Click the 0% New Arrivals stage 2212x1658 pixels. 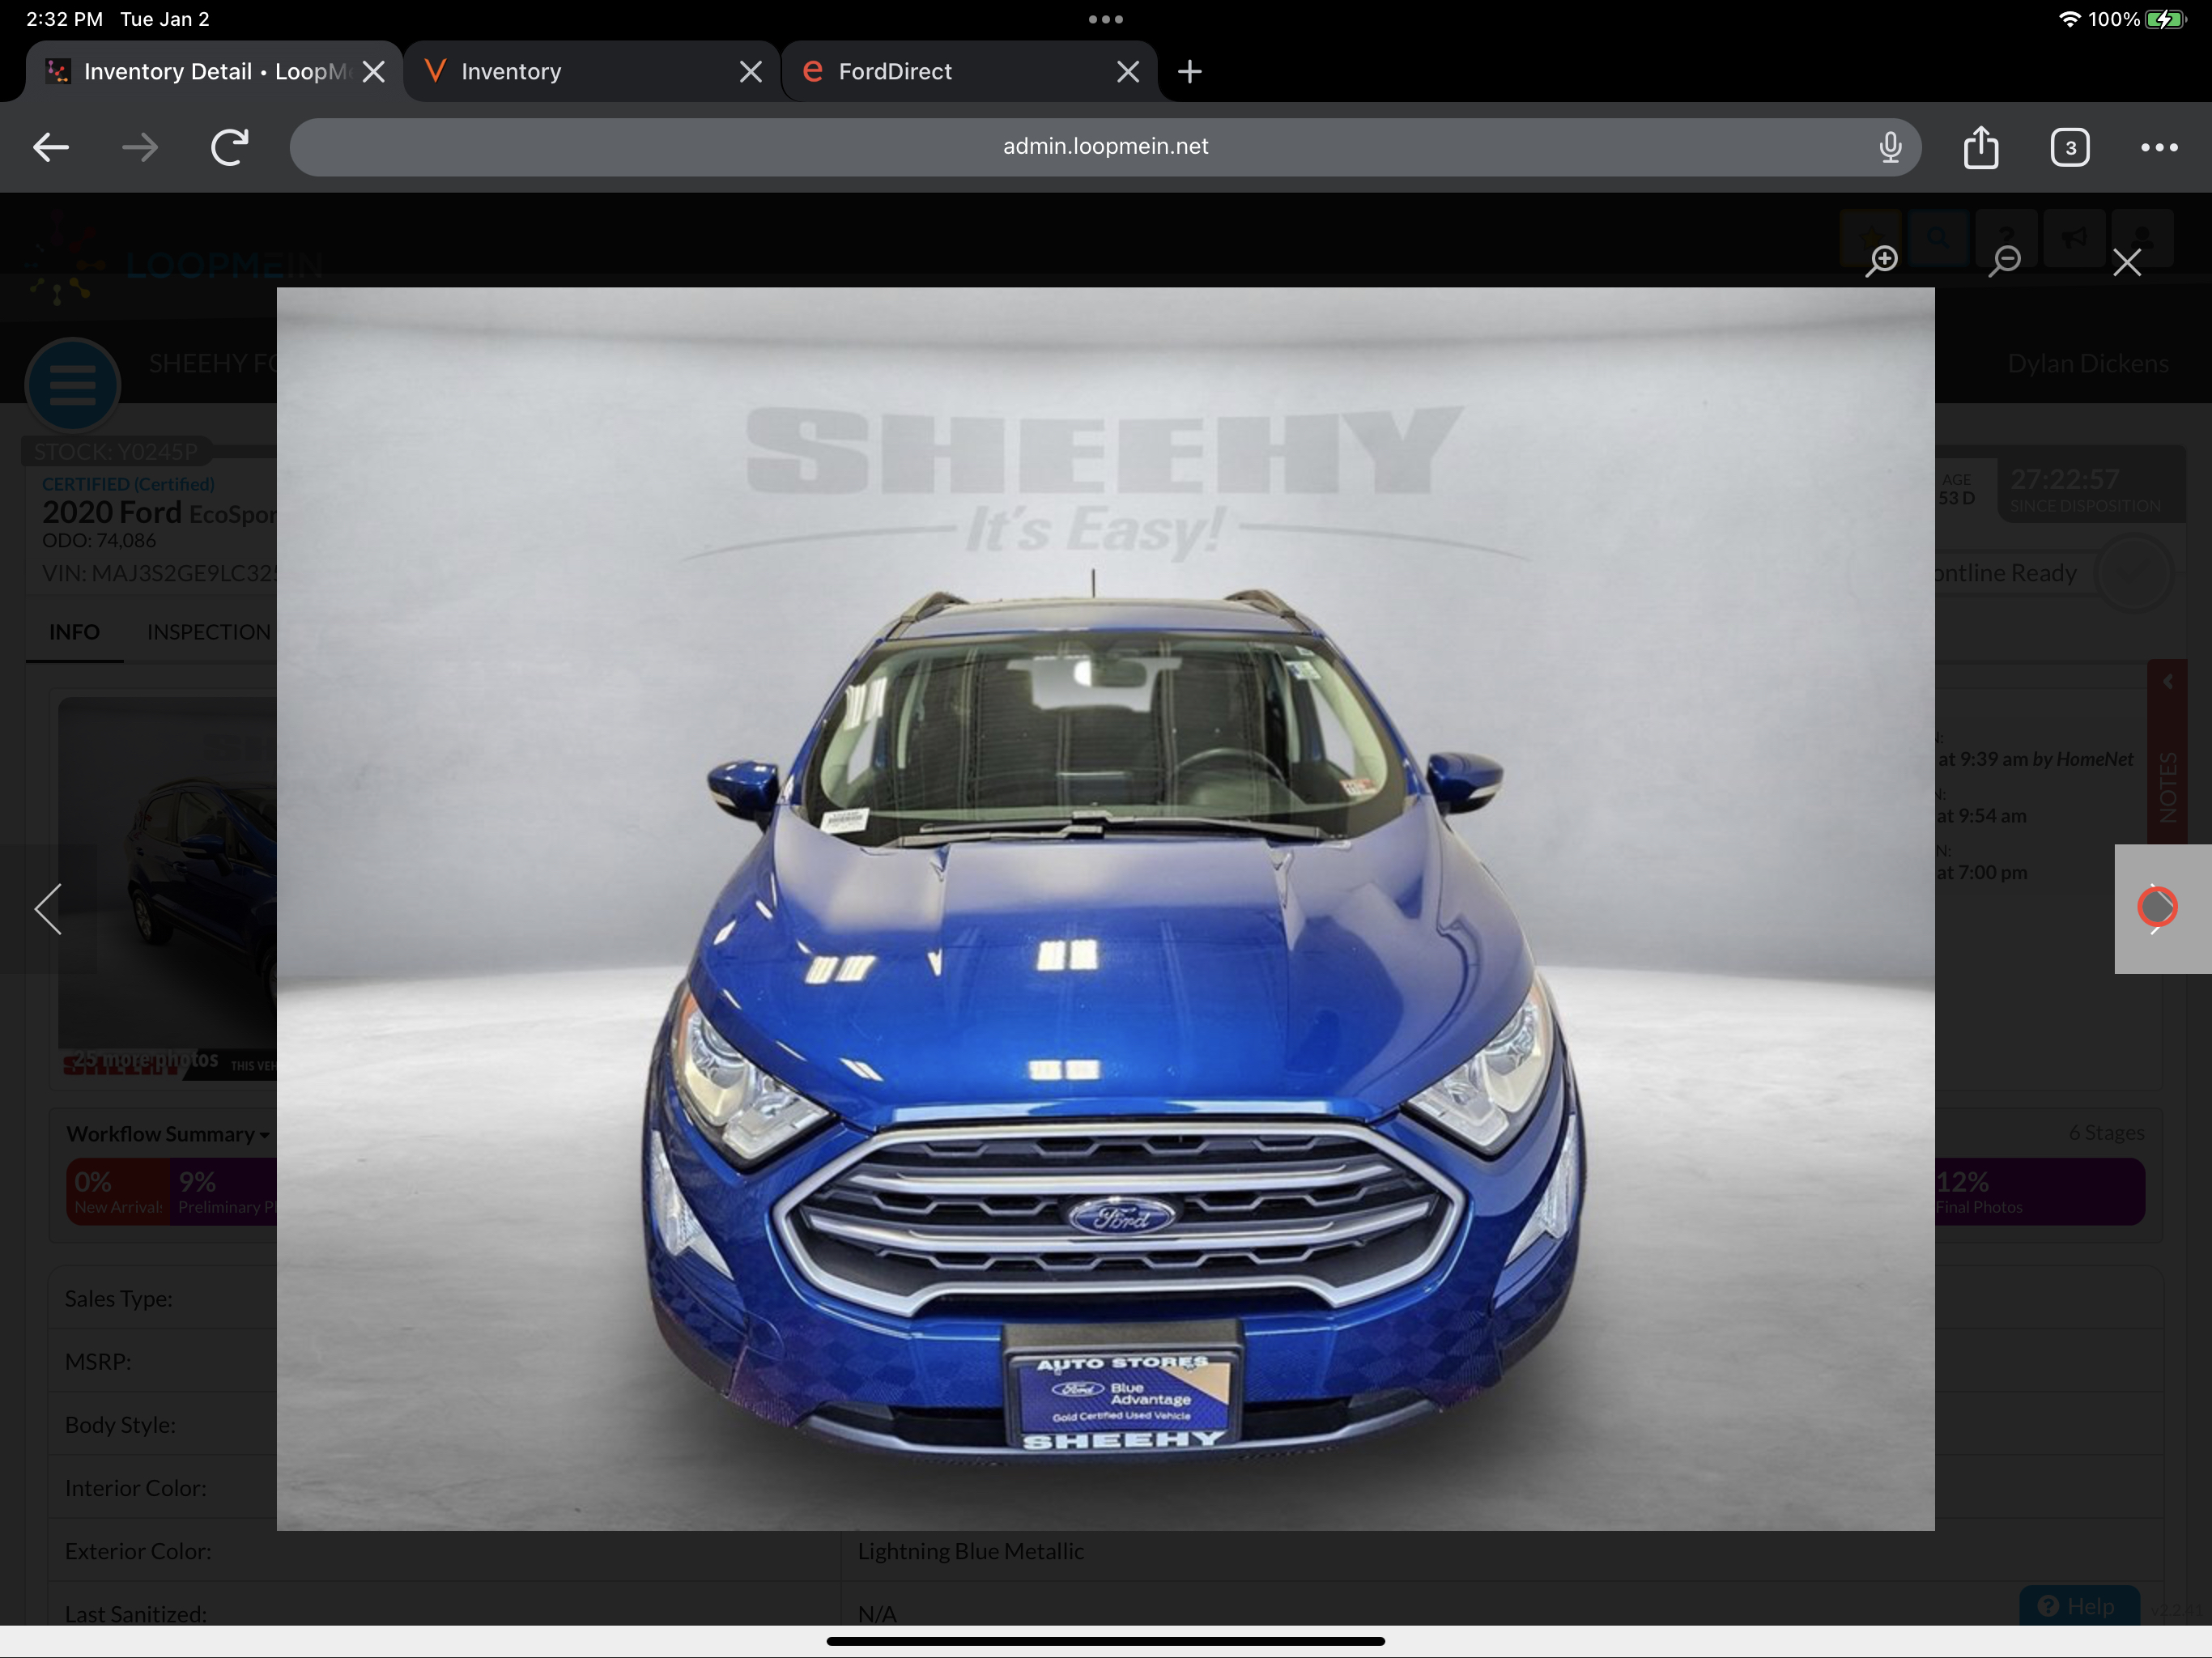[x=118, y=1192]
